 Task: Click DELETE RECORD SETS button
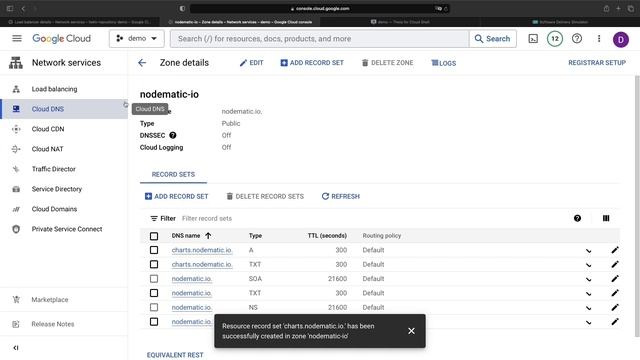point(265,196)
